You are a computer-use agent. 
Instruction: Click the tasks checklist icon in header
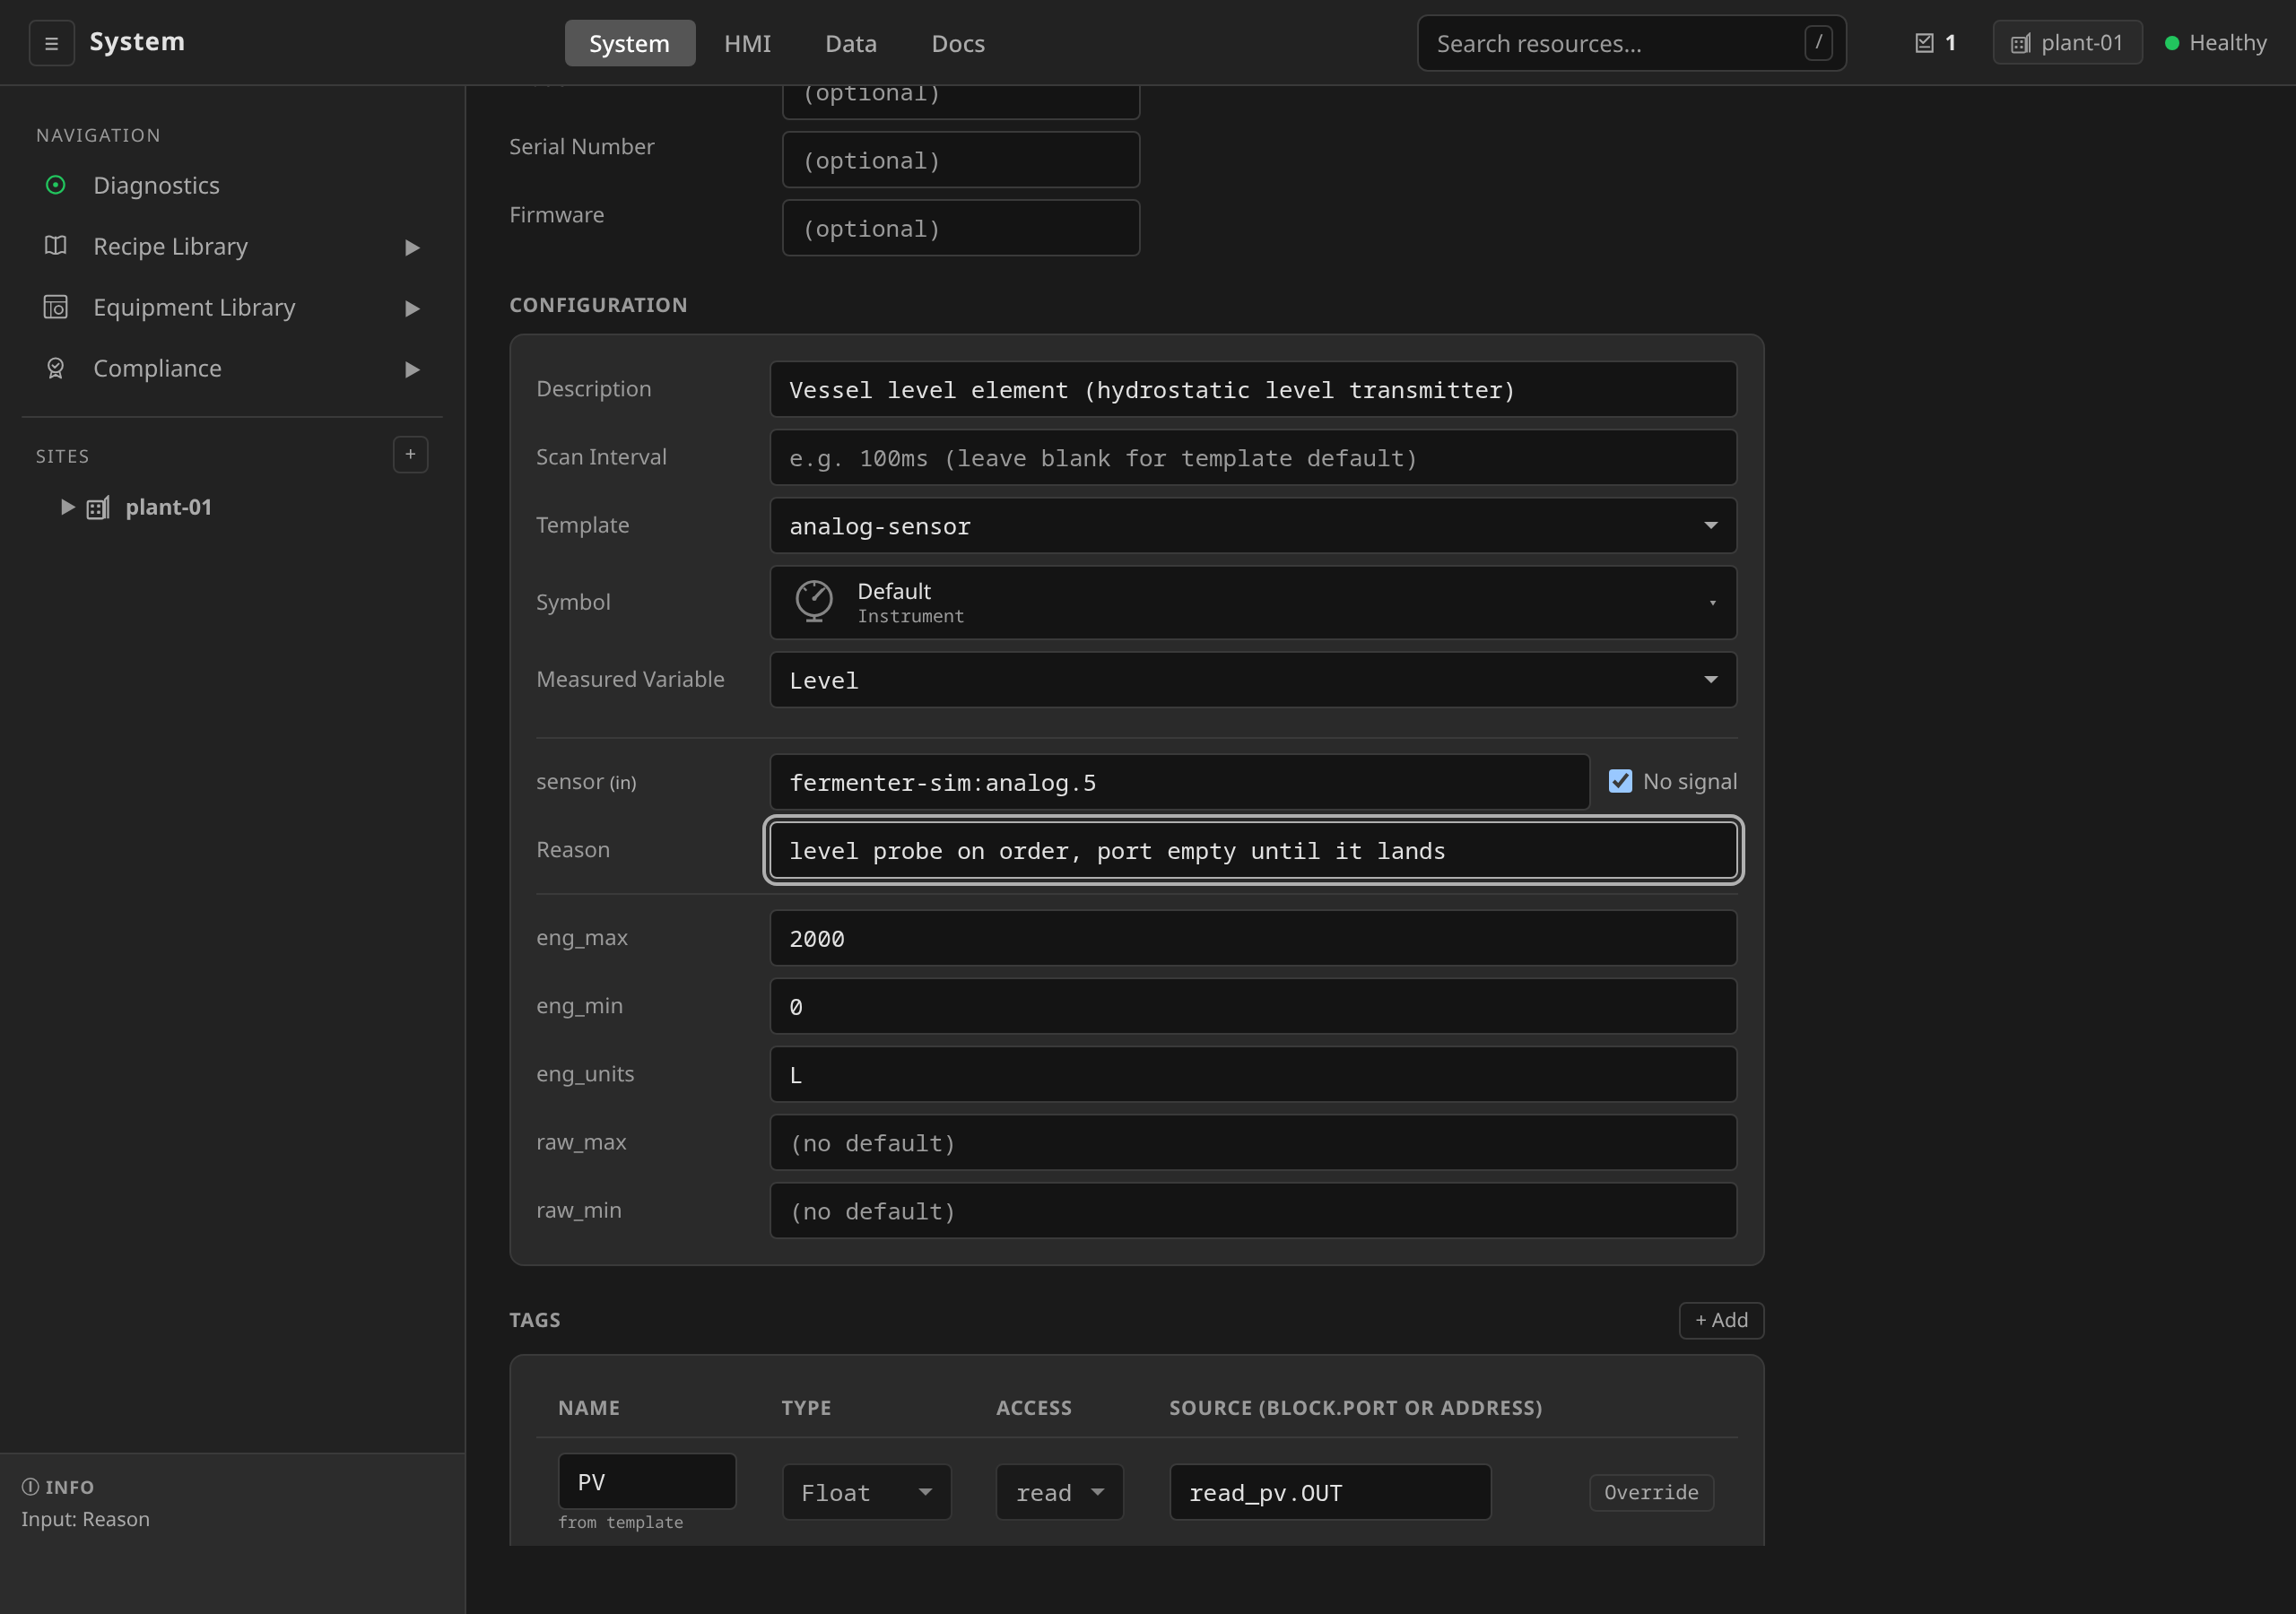1924,43
